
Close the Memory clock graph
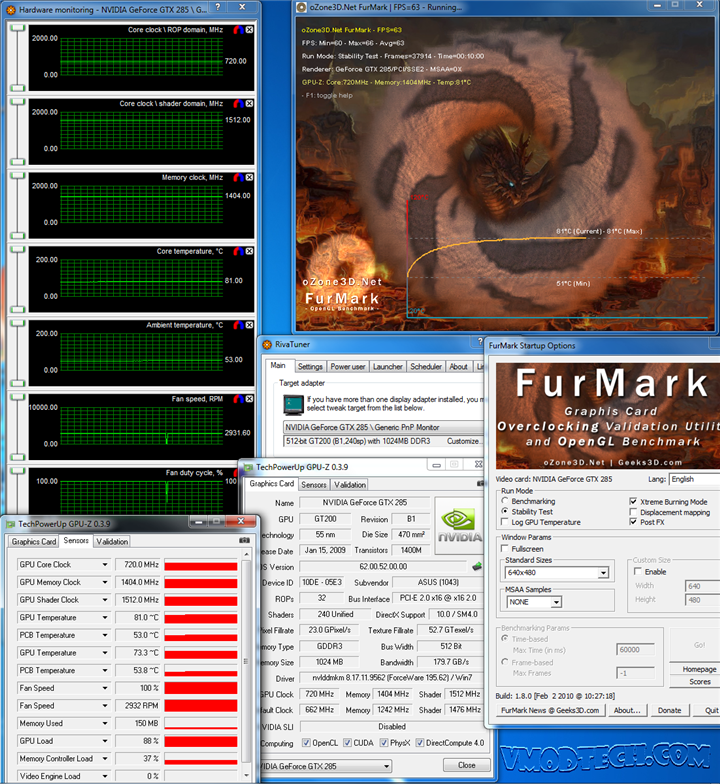coord(249,178)
